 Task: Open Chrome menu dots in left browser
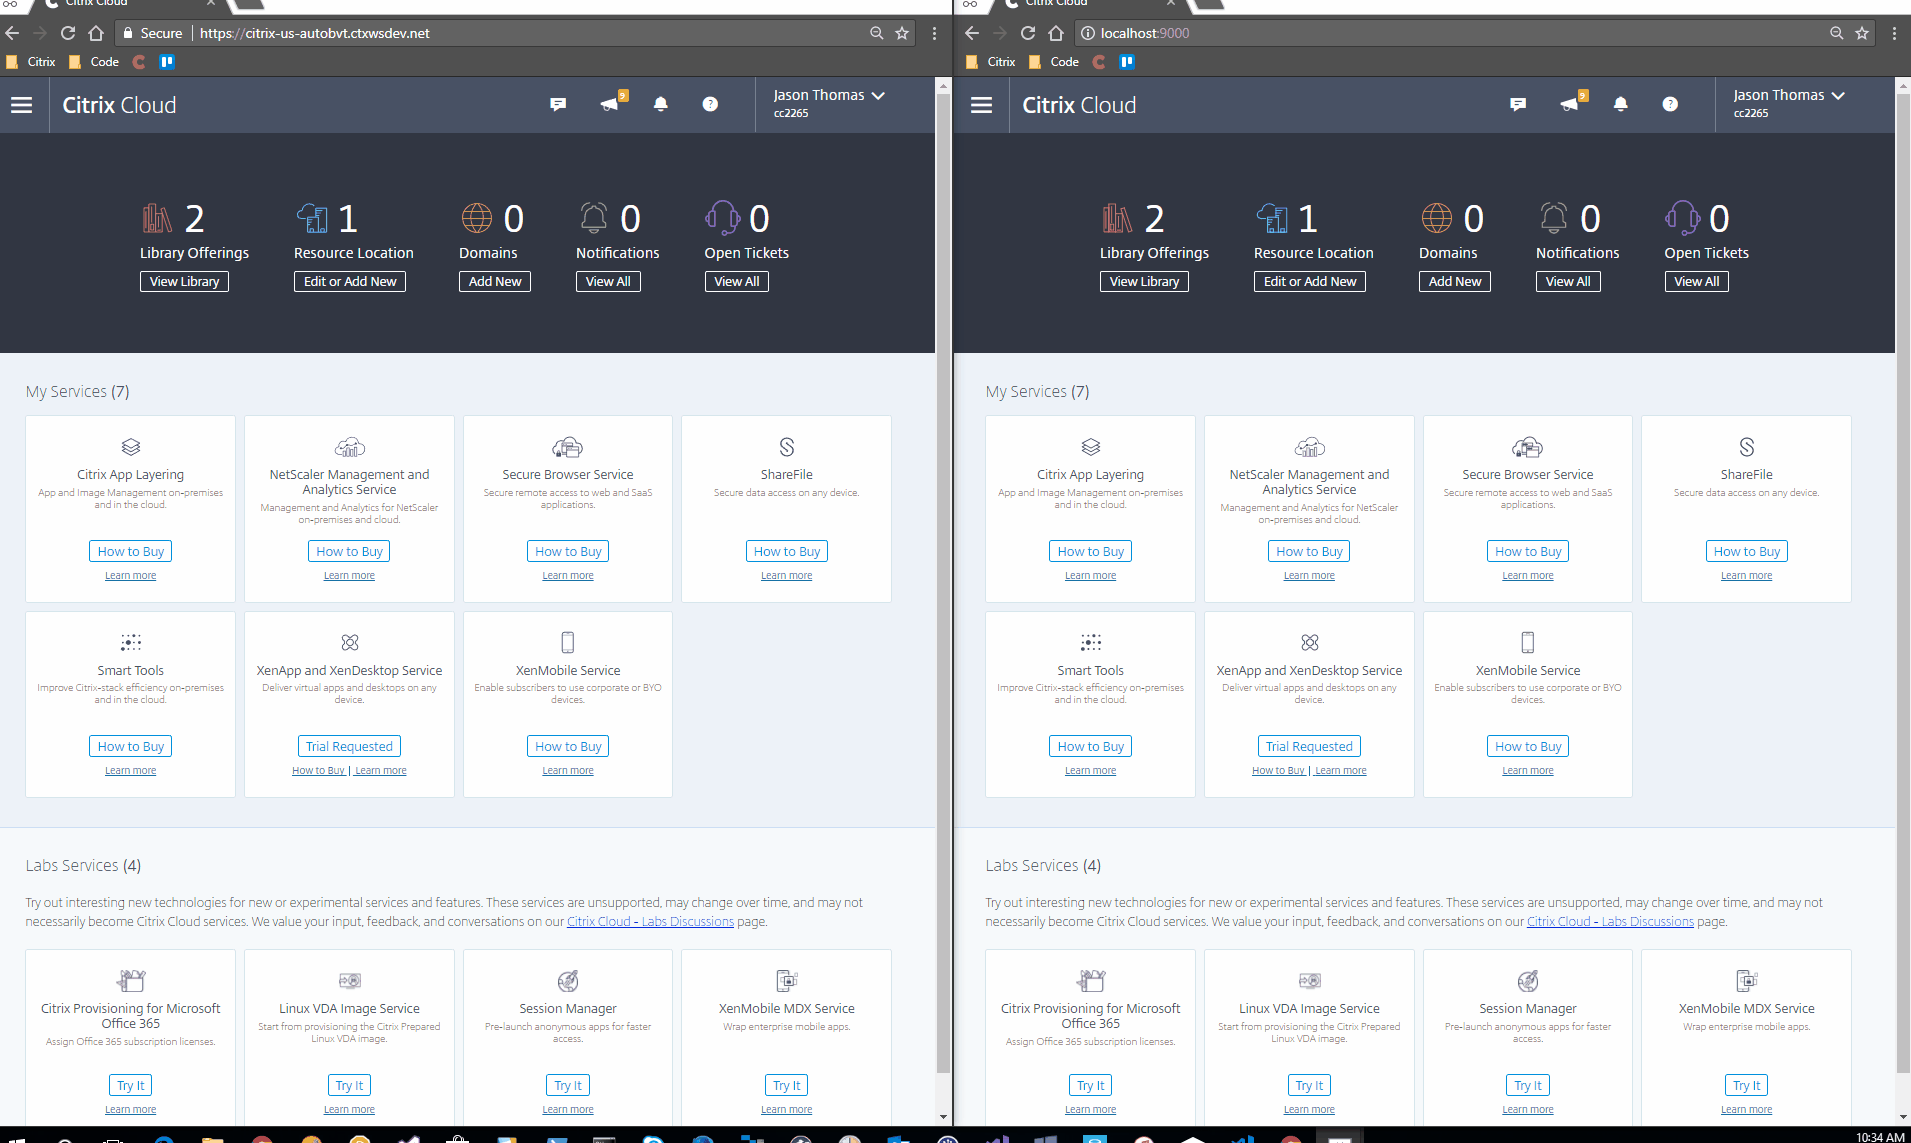coord(934,33)
